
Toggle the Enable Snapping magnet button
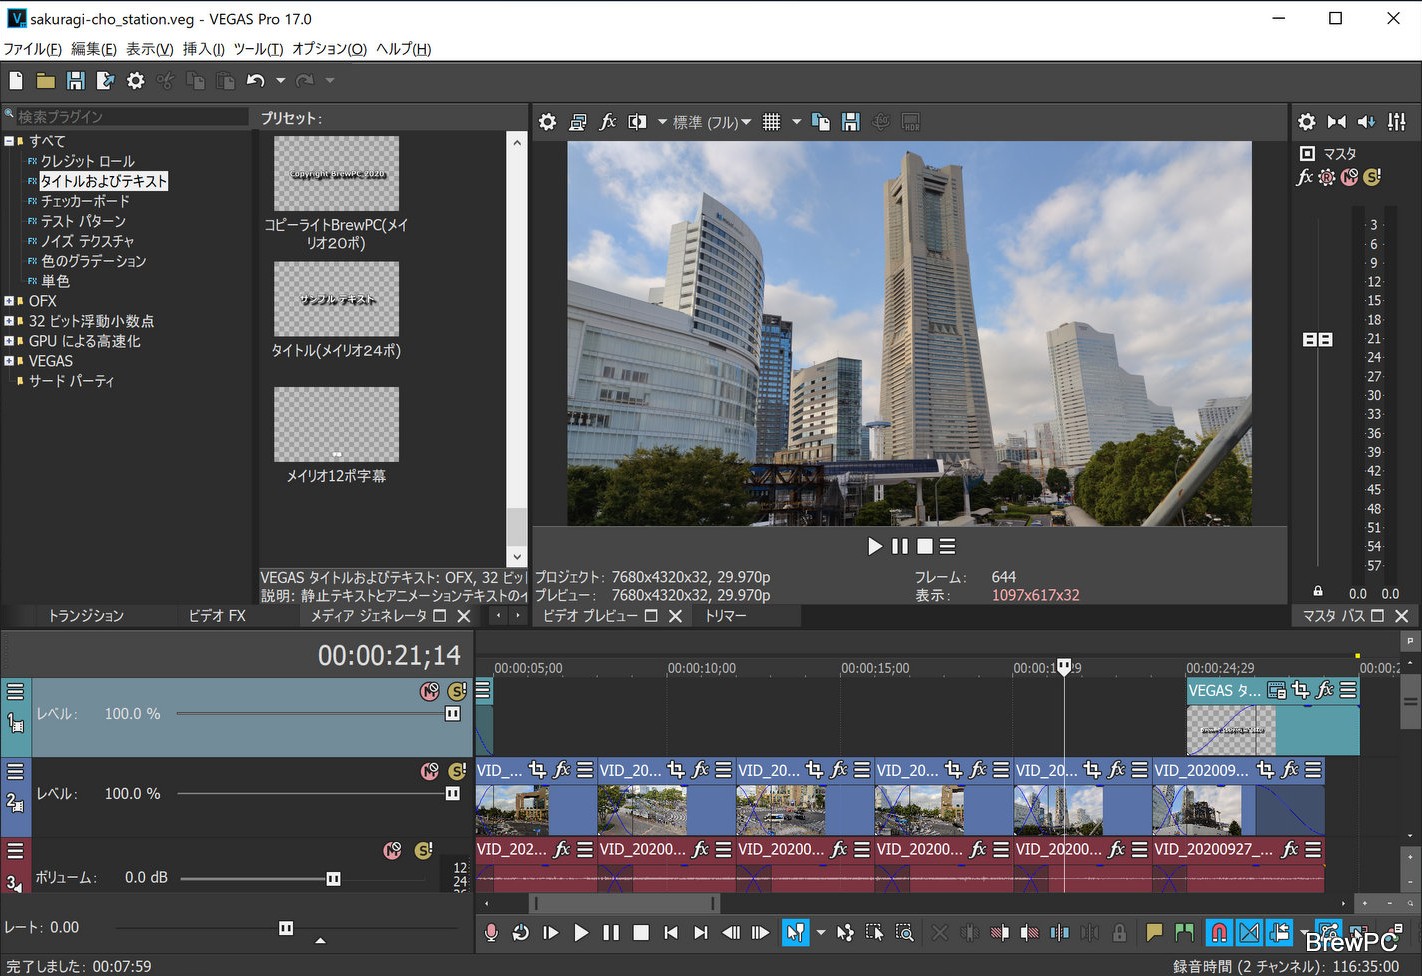coord(1219,933)
